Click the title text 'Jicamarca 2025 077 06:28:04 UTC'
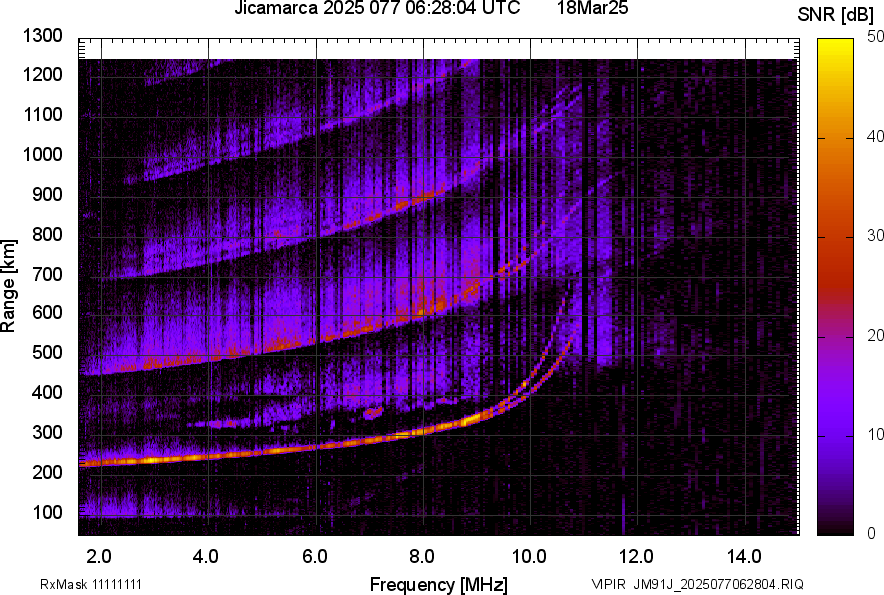Screen dimensions: 884x595 click(x=377, y=8)
